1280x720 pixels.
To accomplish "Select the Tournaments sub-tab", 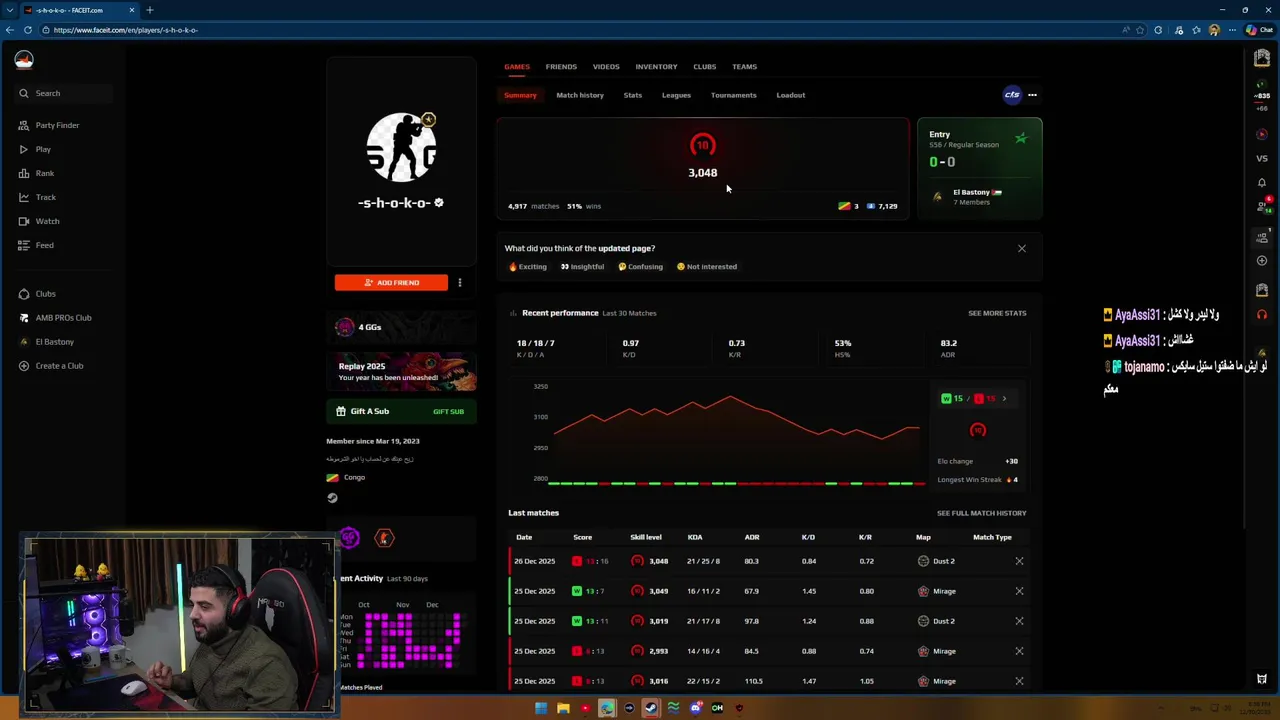I will point(733,95).
